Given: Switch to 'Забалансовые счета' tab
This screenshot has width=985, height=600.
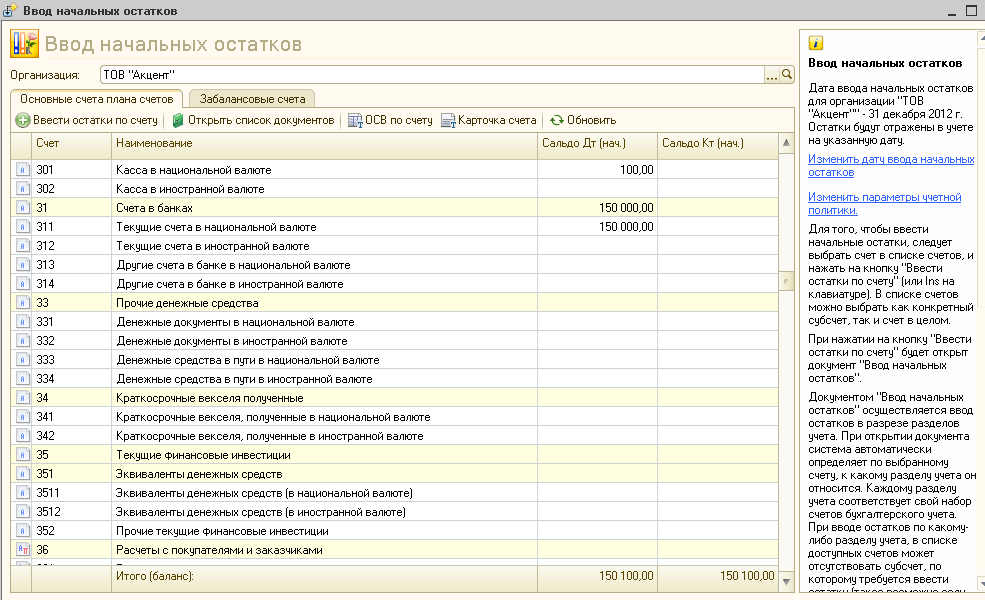Looking at the screenshot, I should pos(252,99).
